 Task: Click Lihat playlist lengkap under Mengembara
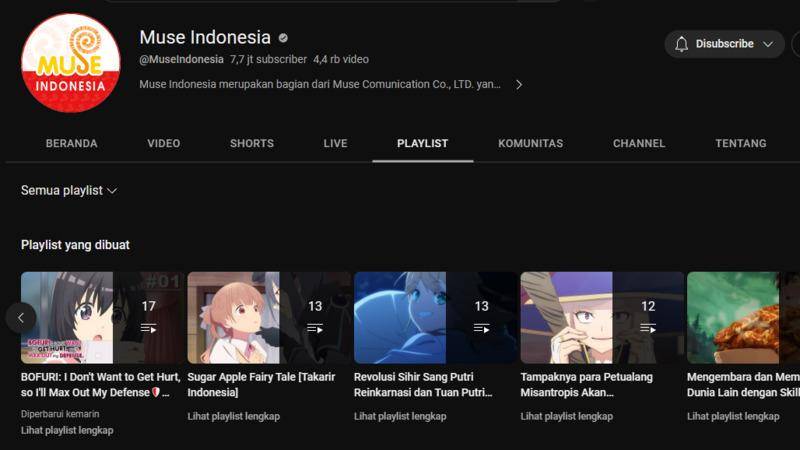[733, 416]
